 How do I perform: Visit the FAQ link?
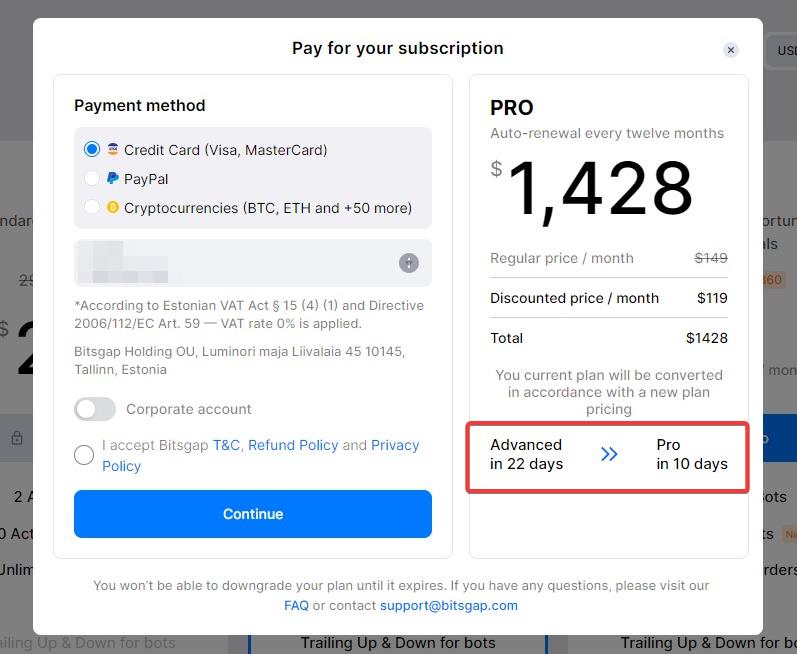296,605
